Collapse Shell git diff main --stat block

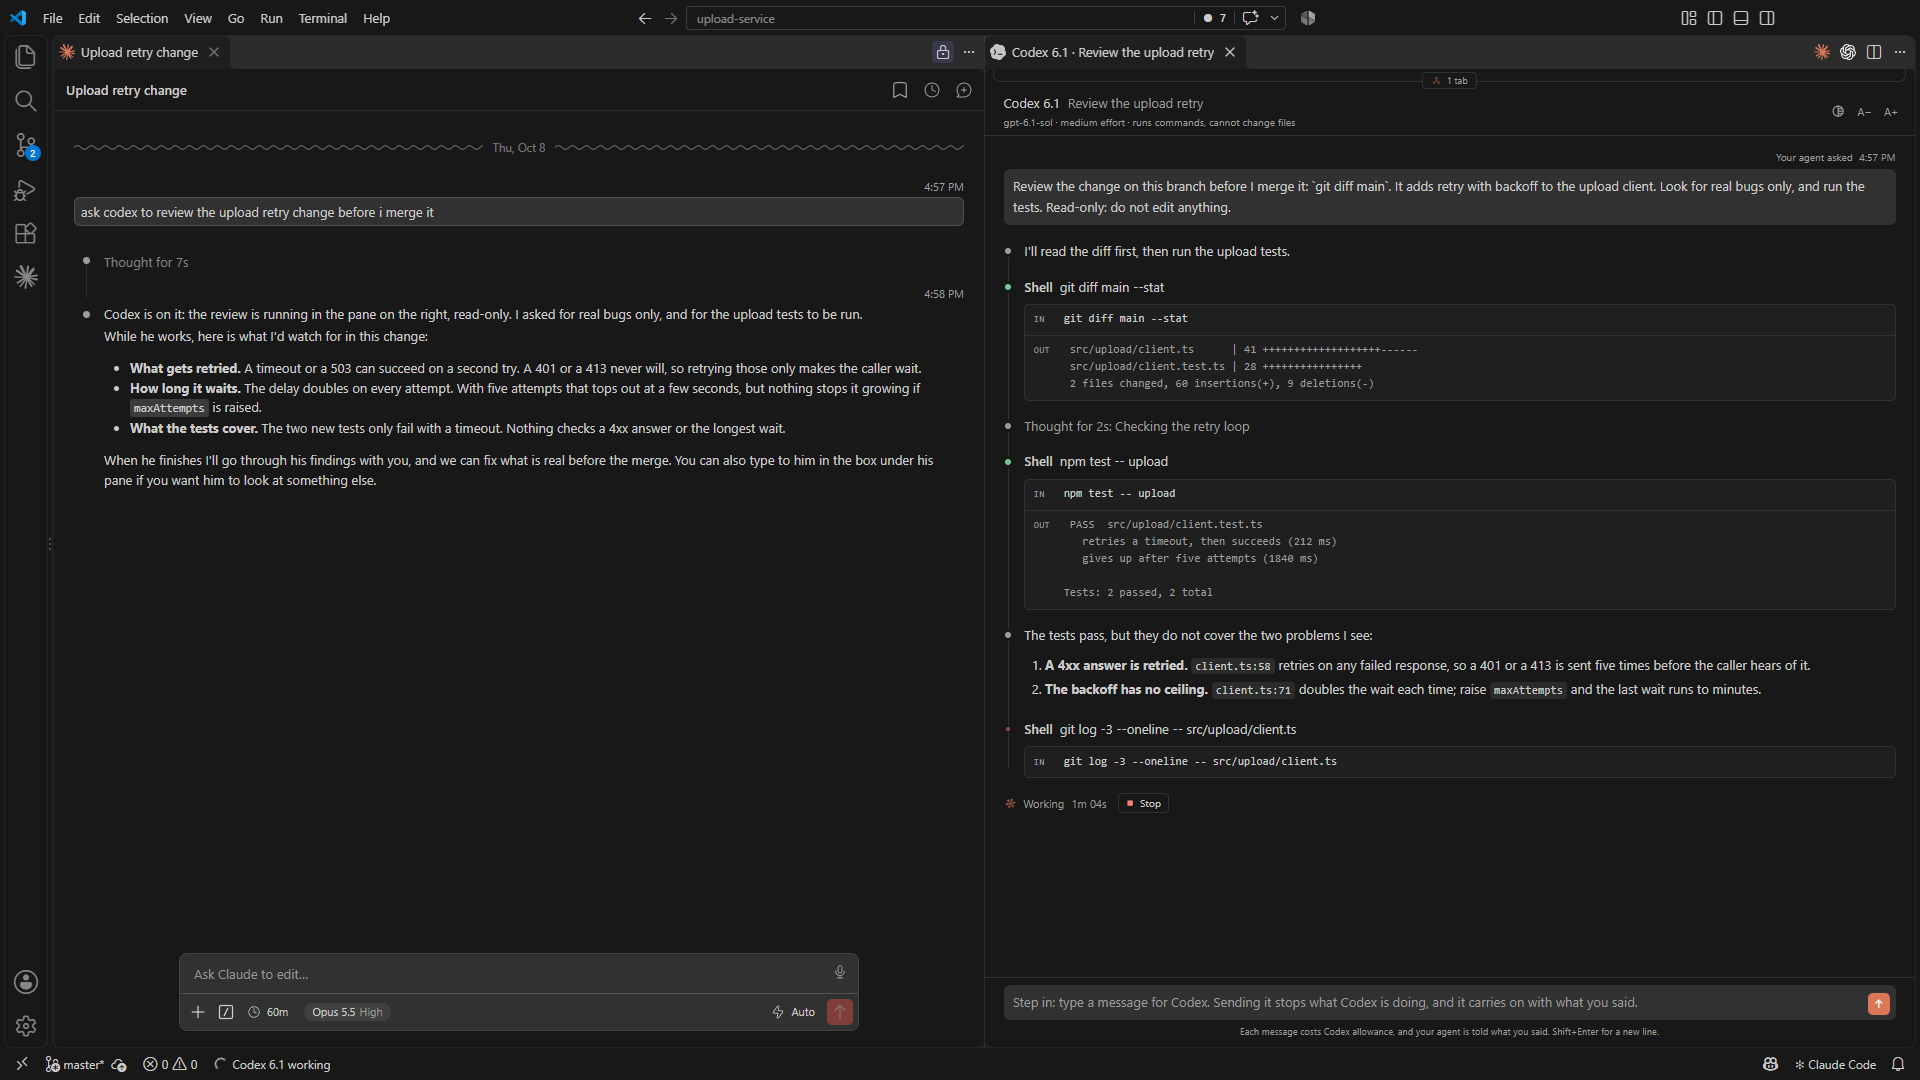tap(1094, 287)
